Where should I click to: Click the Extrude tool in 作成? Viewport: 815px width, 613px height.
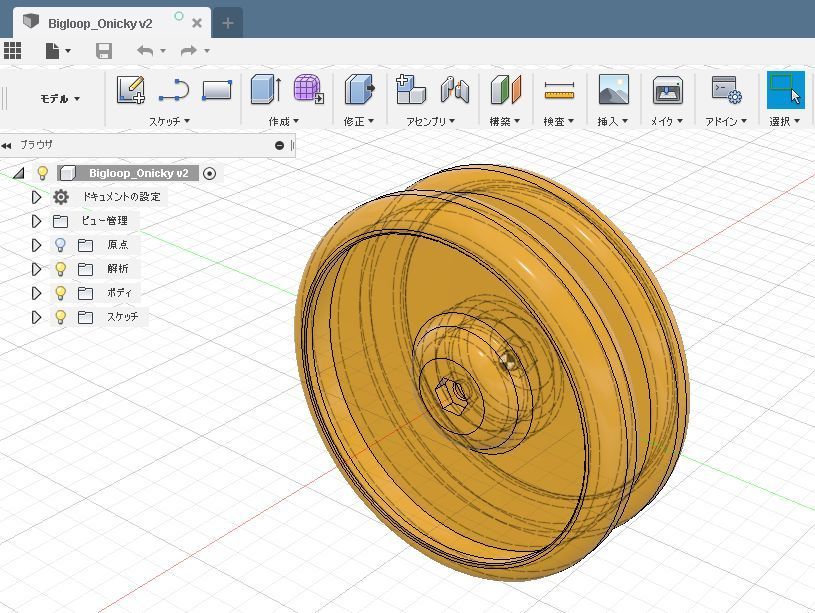265,90
